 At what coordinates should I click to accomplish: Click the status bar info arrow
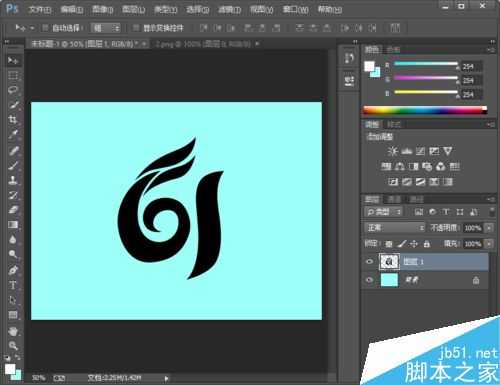tap(166, 378)
